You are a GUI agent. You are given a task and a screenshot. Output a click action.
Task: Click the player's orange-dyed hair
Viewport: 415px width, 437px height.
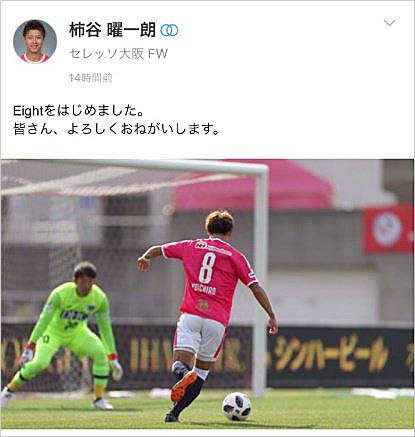219,223
